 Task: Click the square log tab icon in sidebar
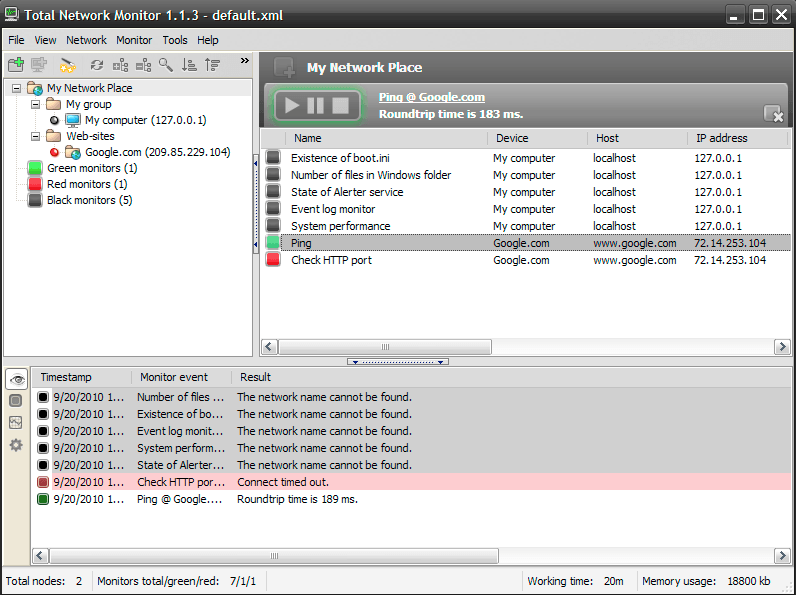[x=16, y=401]
